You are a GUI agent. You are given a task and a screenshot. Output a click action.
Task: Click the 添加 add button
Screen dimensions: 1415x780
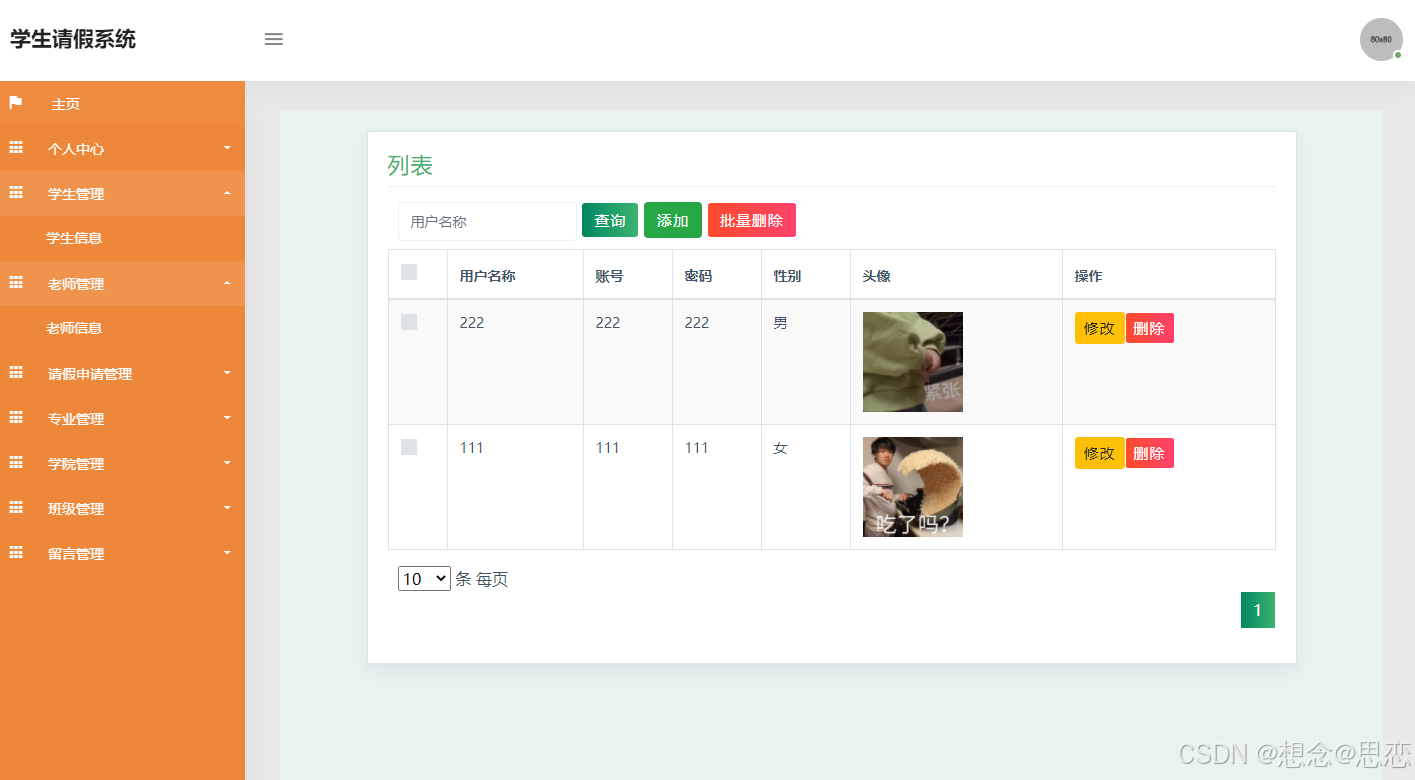[x=673, y=220]
